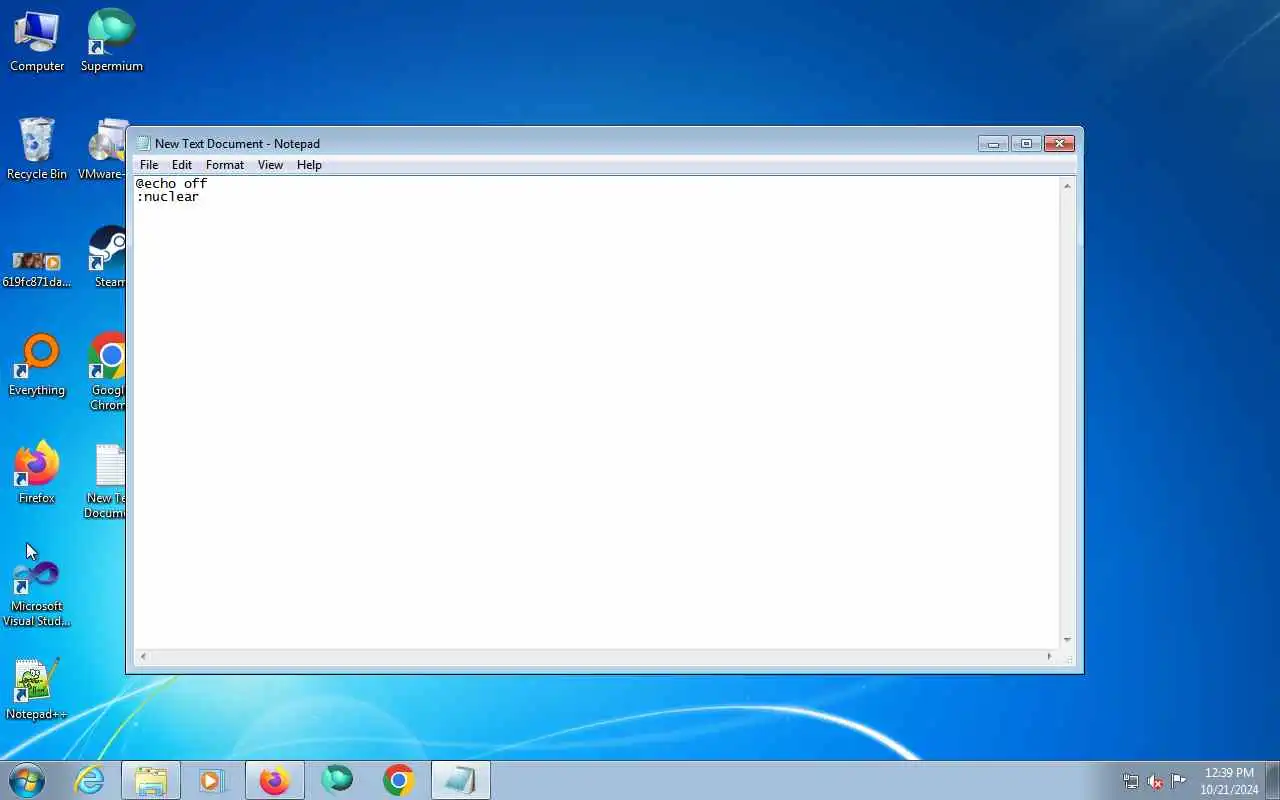Image resolution: width=1280 pixels, height=800 pixels.
Task: Switch to Firefox in the taskbar
Action: click(274, 780)
